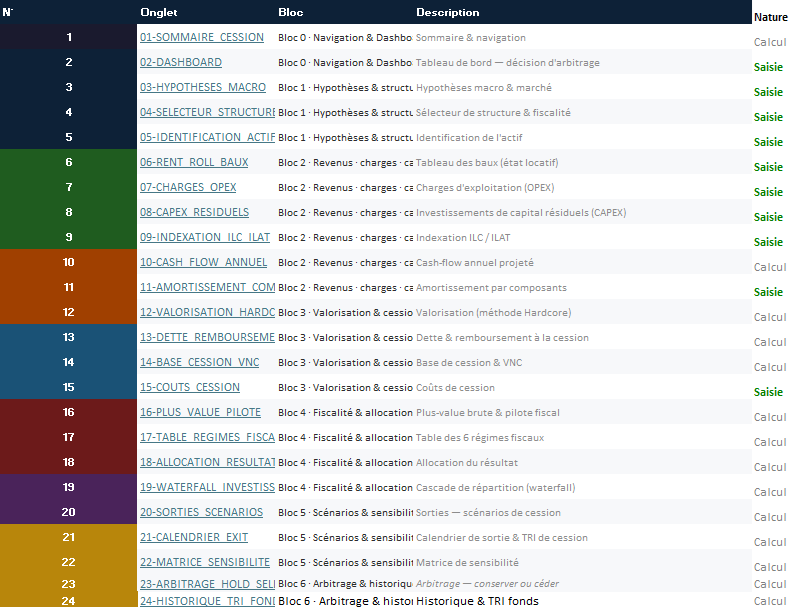Select 'Identification de l'actif' description
Image resolution: width=791 pixels, height=607 pixels.
coord(469,137)
